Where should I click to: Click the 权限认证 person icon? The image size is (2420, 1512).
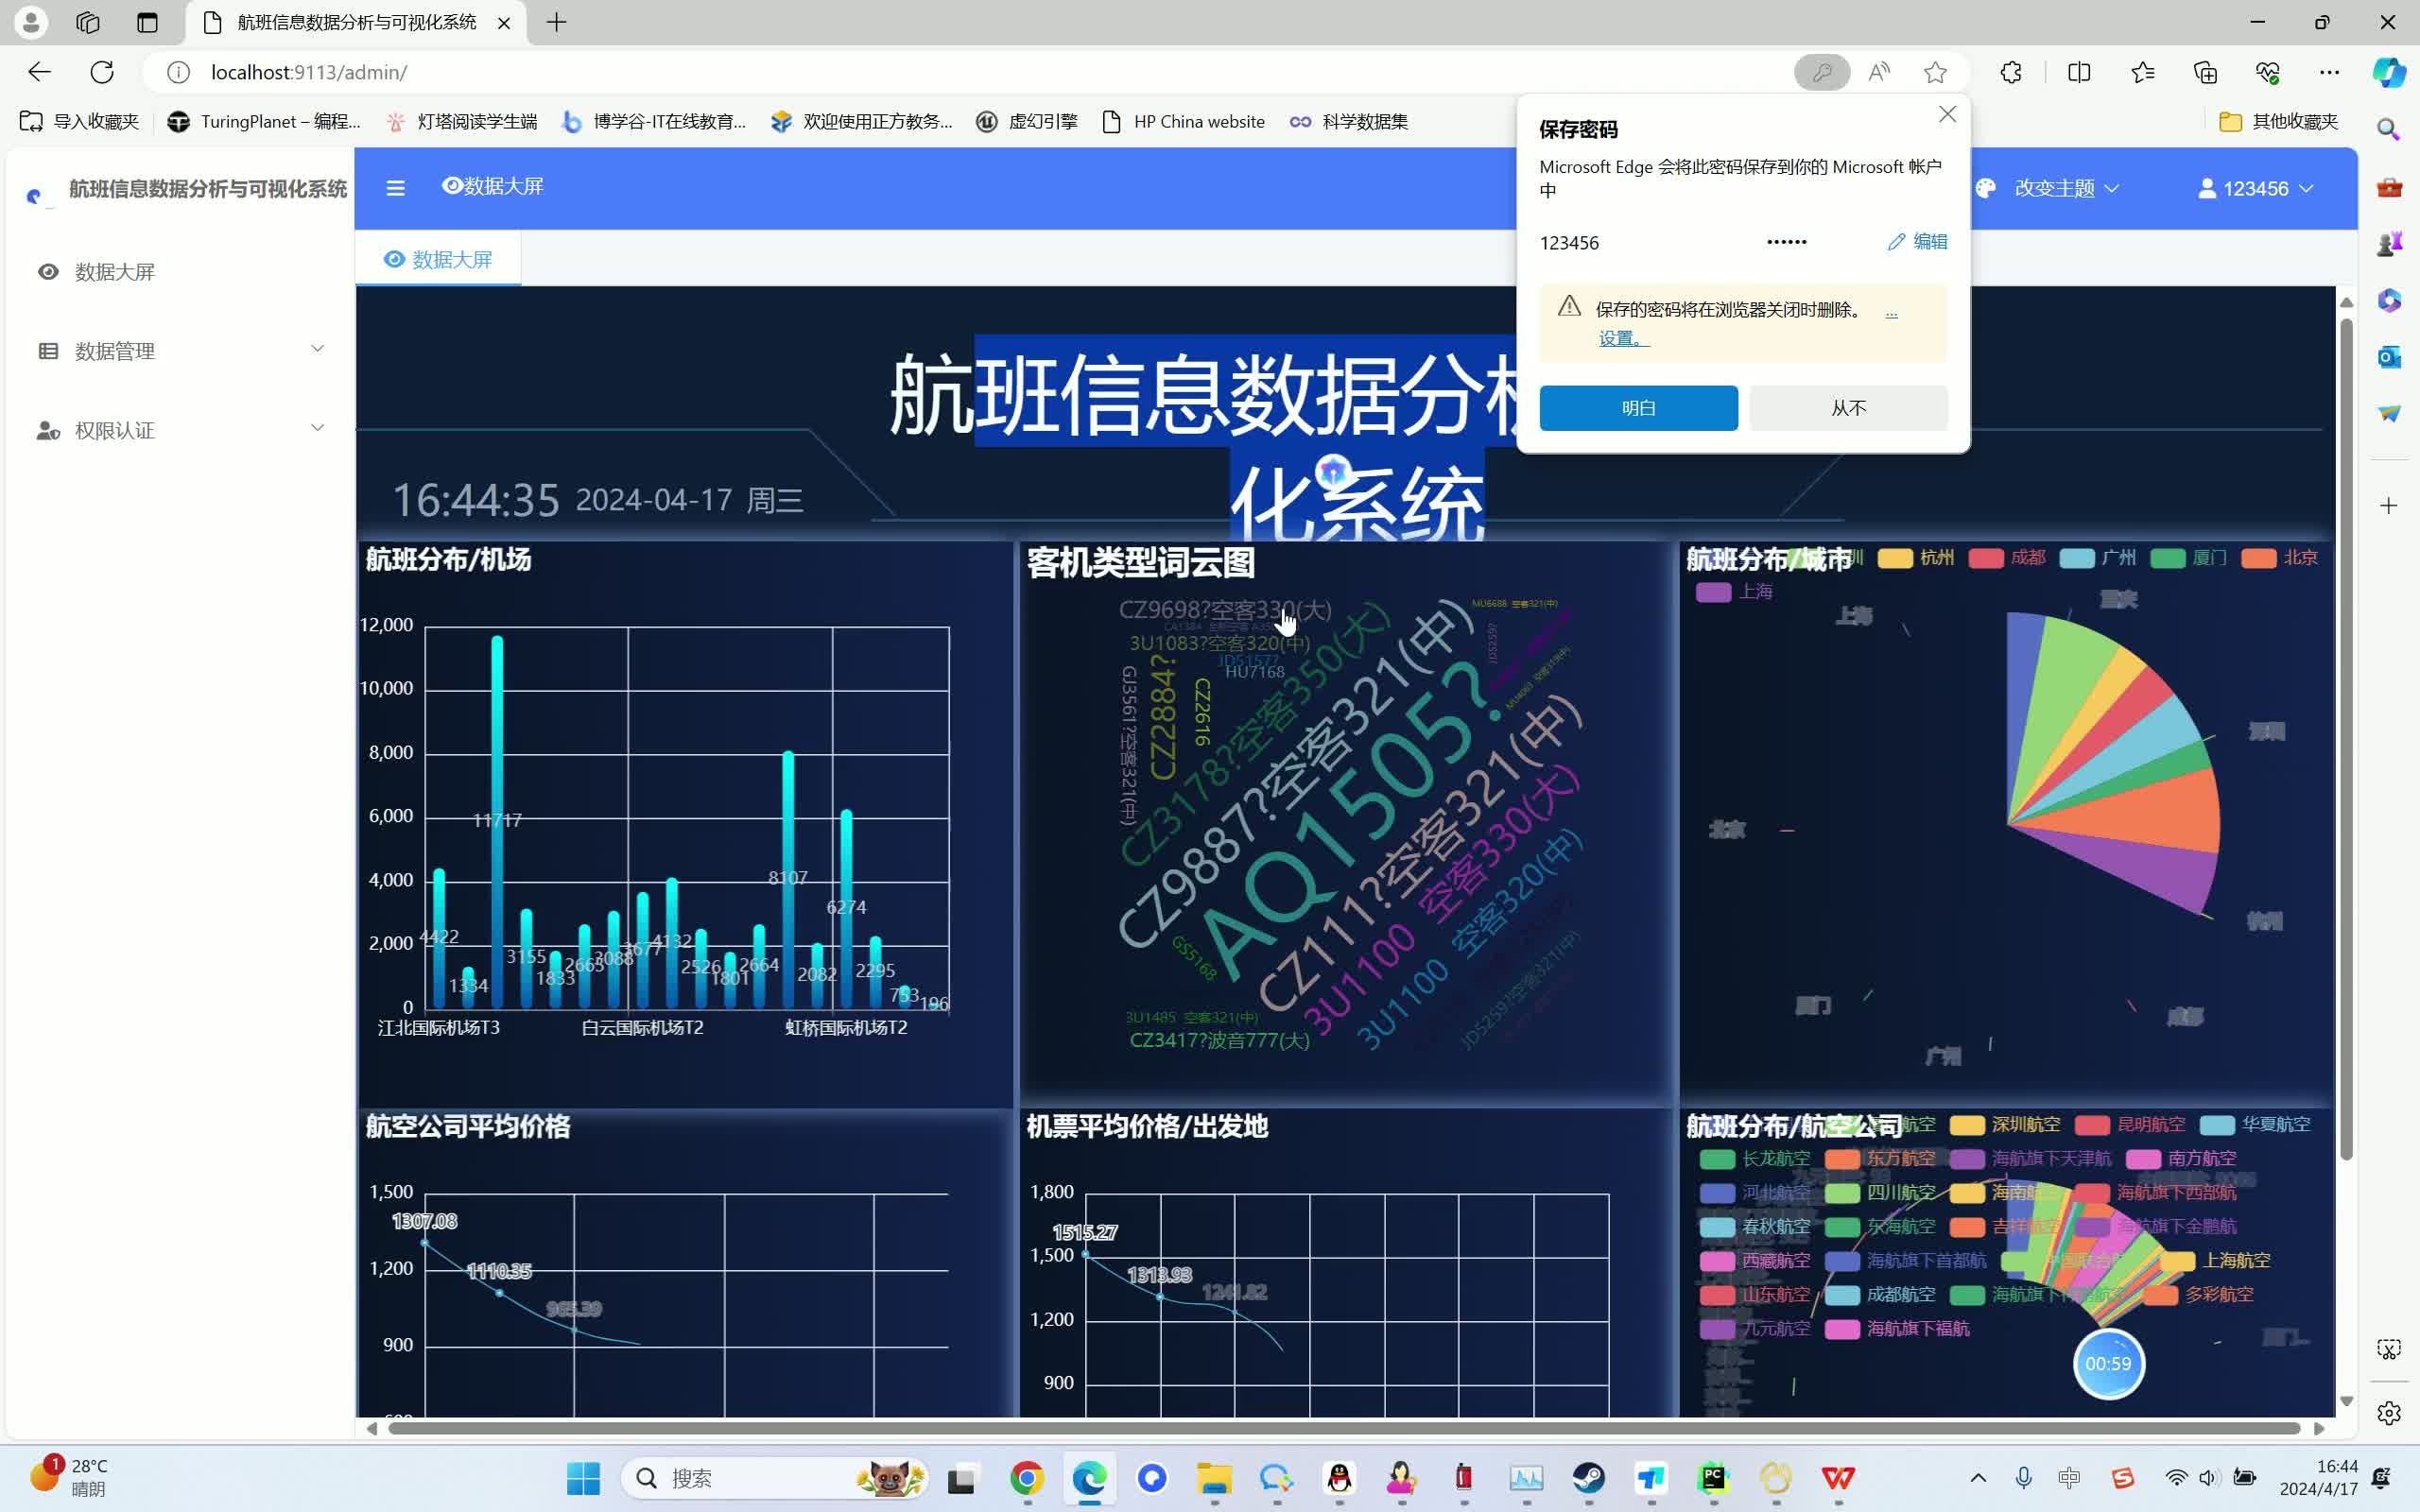point(47,430)
